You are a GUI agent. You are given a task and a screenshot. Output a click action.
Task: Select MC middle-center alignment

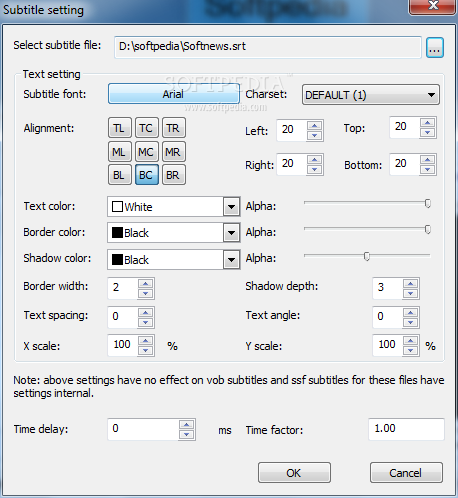pos(147,152)
